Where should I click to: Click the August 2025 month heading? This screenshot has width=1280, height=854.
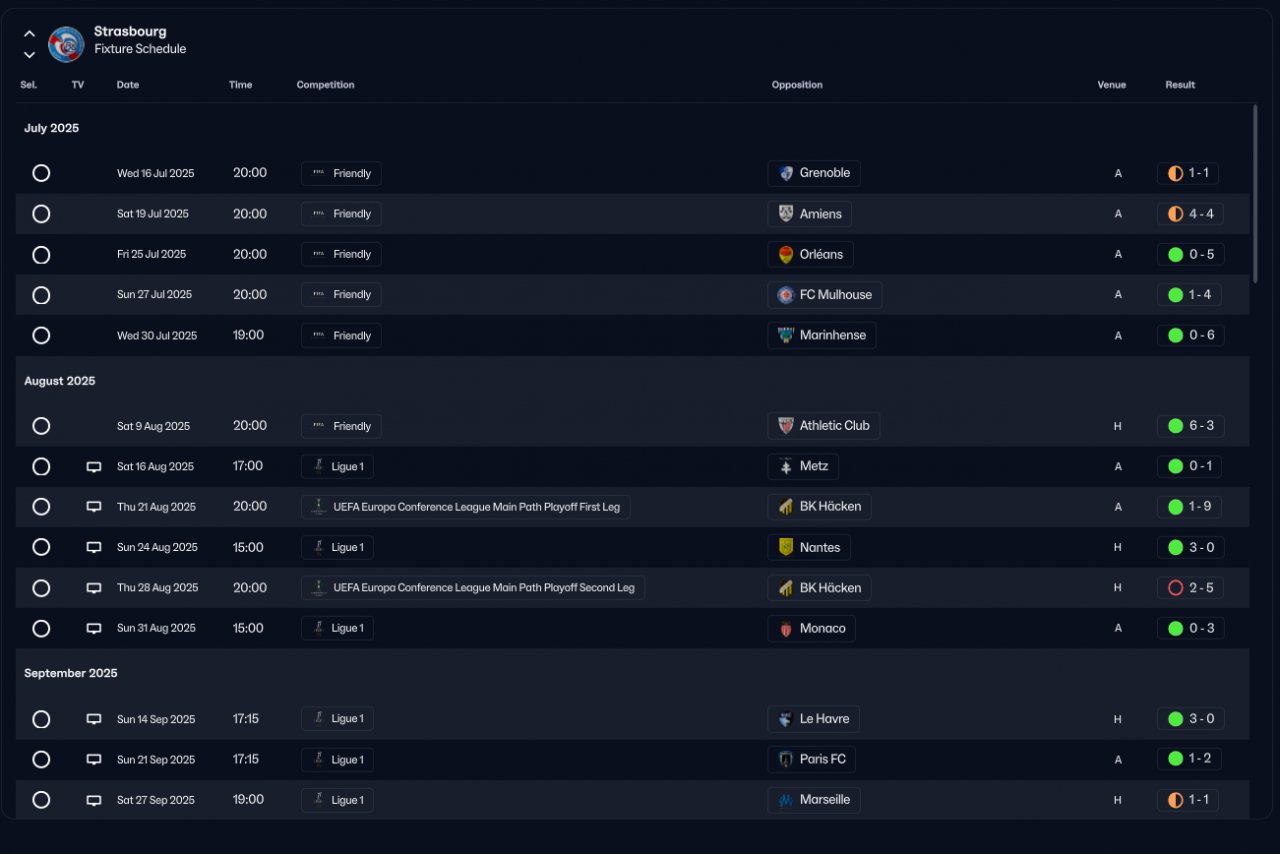tap(60, 381)
